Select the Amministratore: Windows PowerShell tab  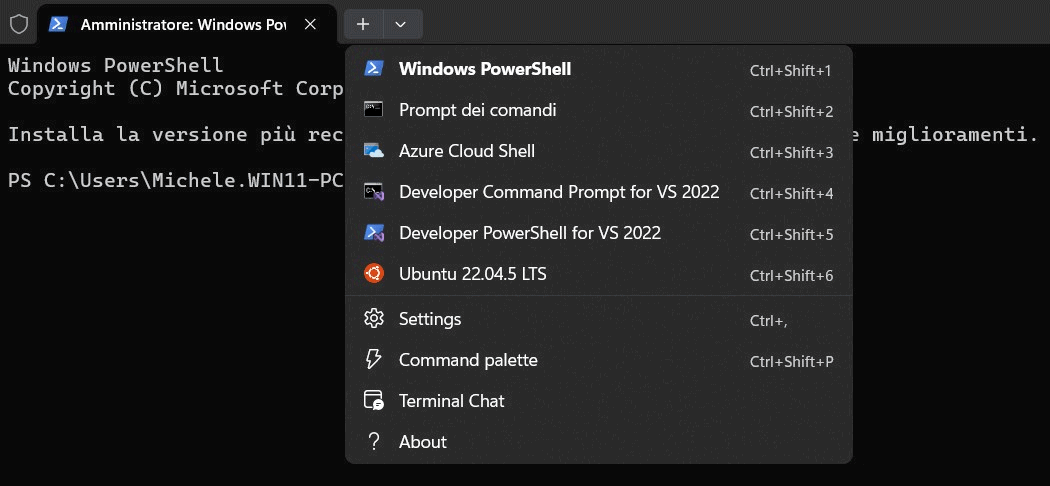tap(187, 24)
